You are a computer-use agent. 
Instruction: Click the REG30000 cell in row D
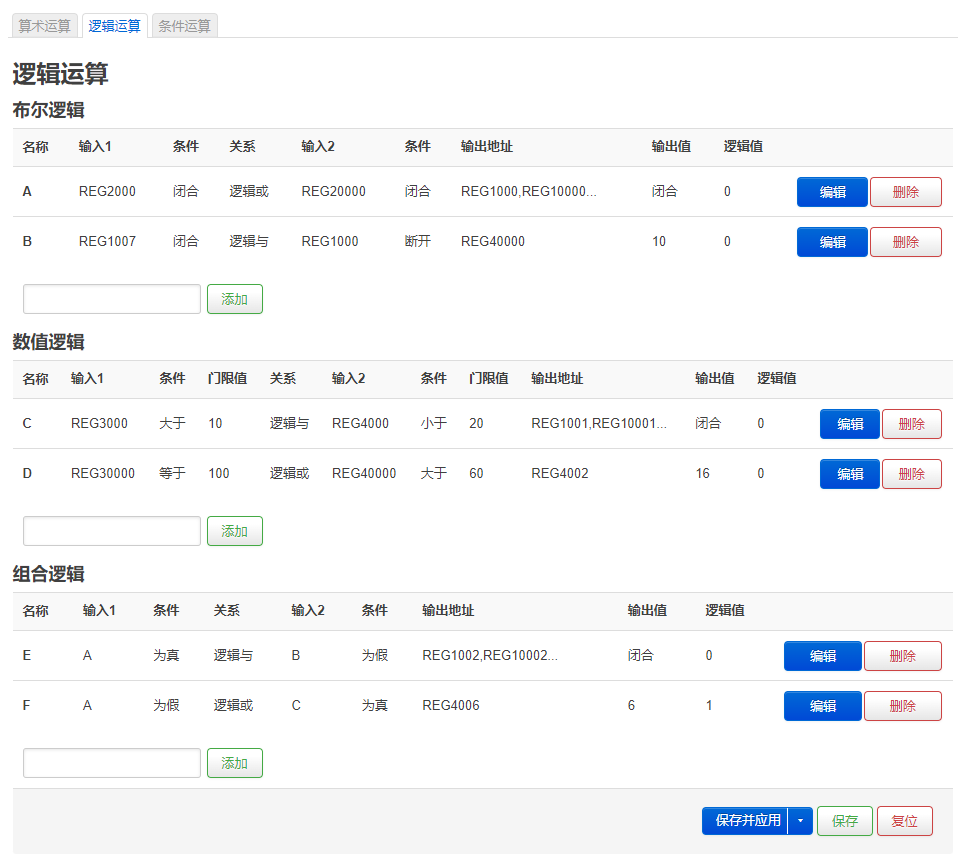103,474
